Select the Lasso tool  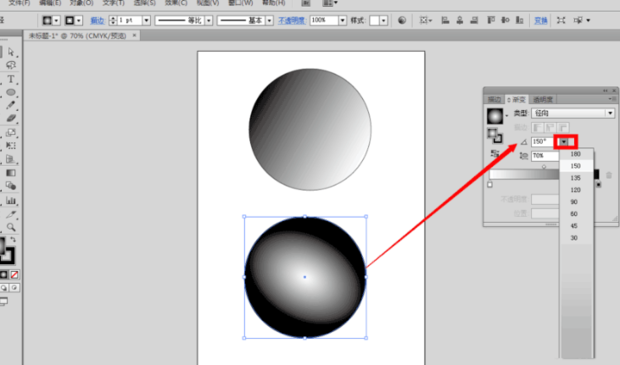click(11, 65)
